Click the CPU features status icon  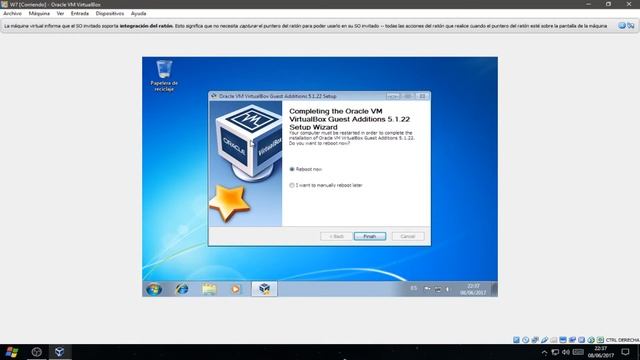[582, 340]
